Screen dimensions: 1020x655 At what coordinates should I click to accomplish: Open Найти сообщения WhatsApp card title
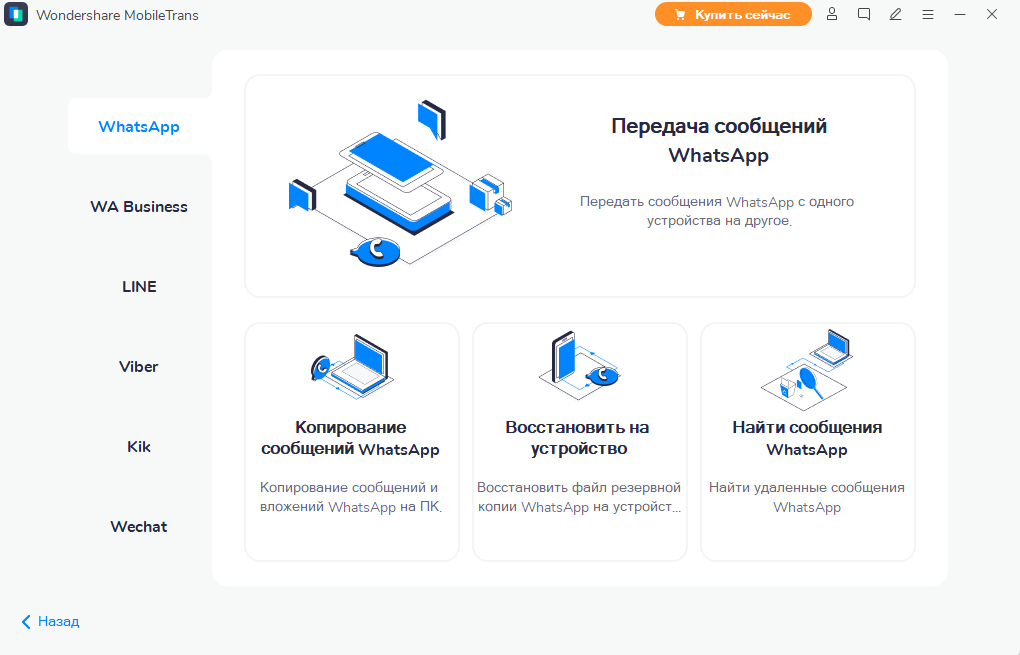pyautogui.click(x=807, y=438)
